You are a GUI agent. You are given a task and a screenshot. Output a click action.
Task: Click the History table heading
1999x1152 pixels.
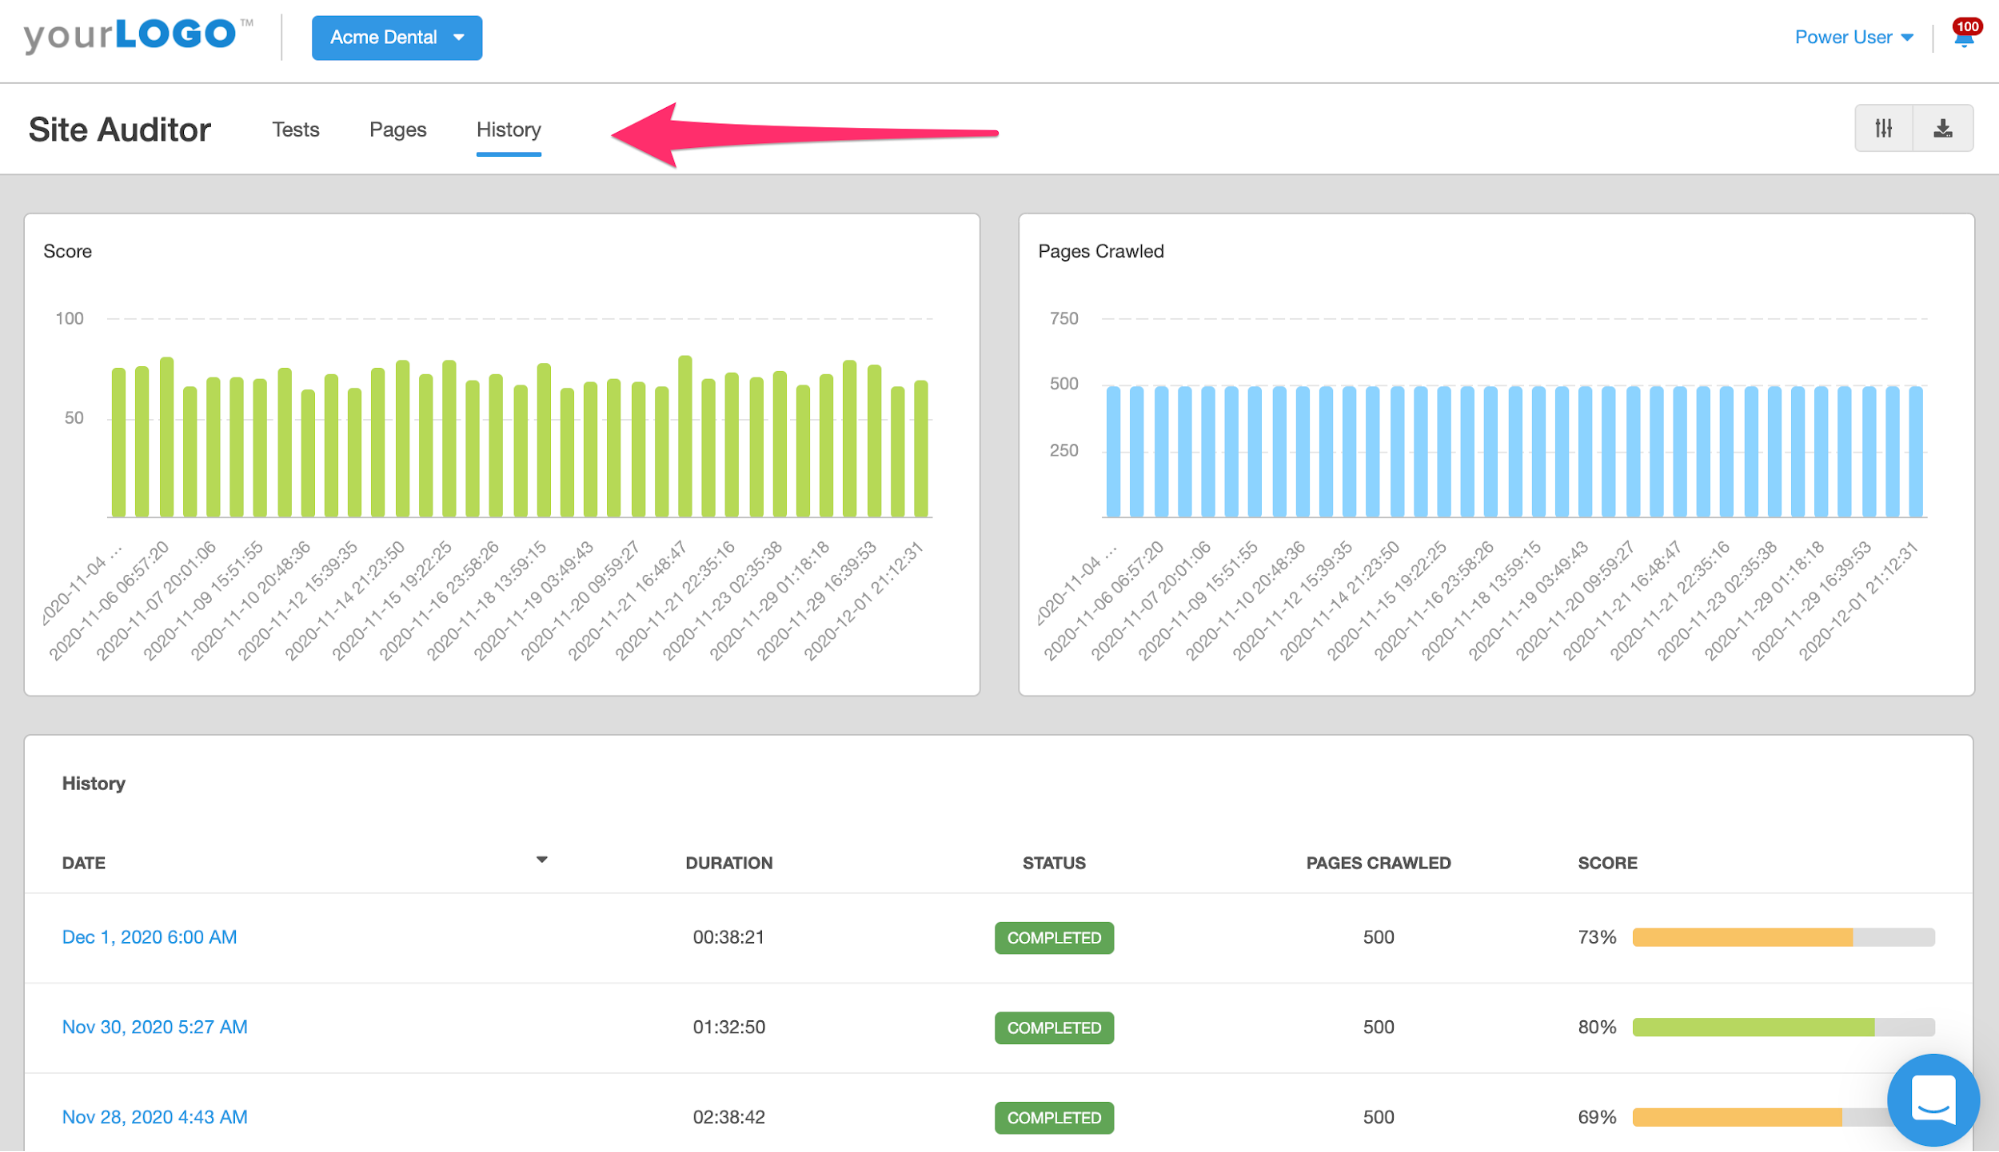(94, 783)
